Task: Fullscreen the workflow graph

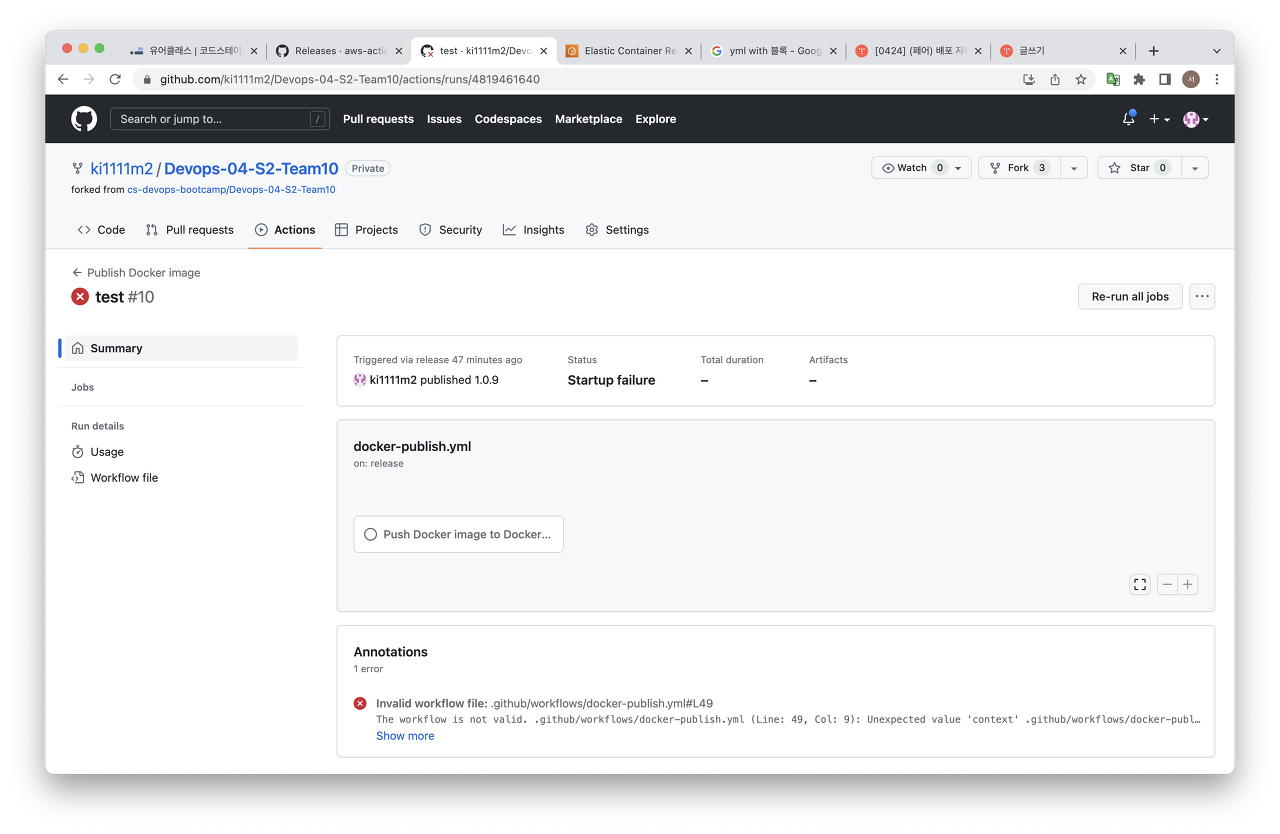Action: pos(1140,585)
